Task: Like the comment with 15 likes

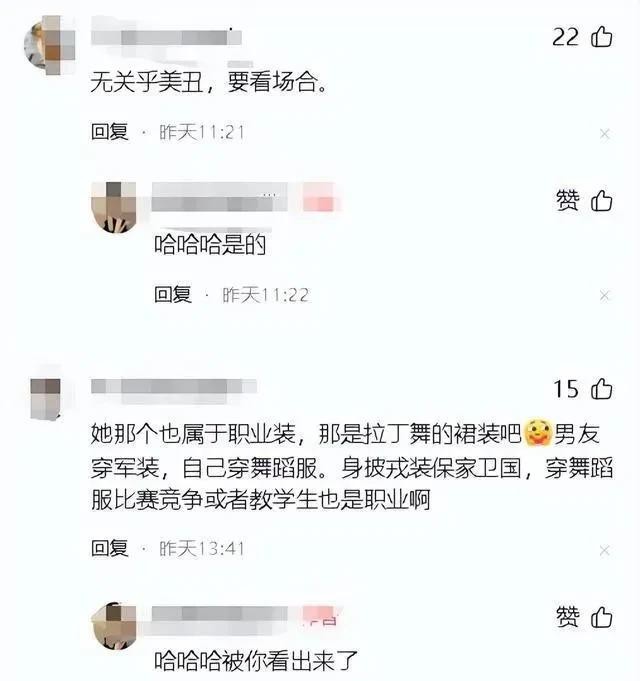Action: [x=602, y=388]
